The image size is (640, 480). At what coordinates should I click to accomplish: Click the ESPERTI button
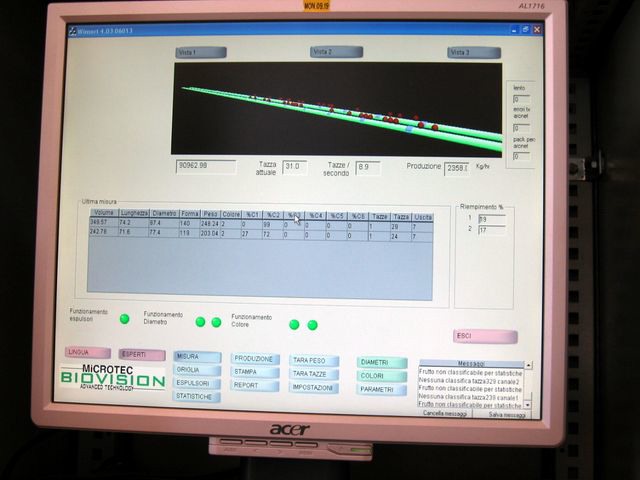click(141, 354)
